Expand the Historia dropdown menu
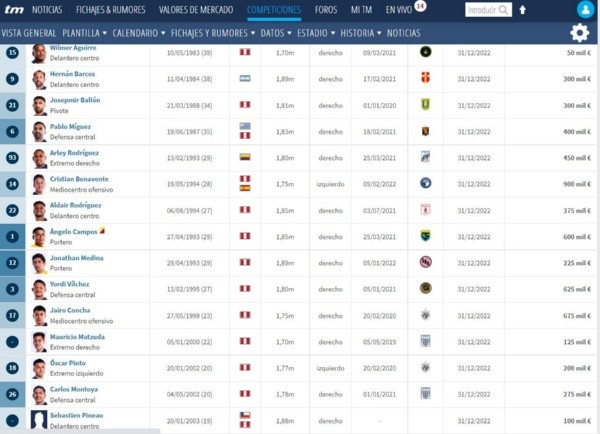 pyautogui.click(x=356, y=33)
